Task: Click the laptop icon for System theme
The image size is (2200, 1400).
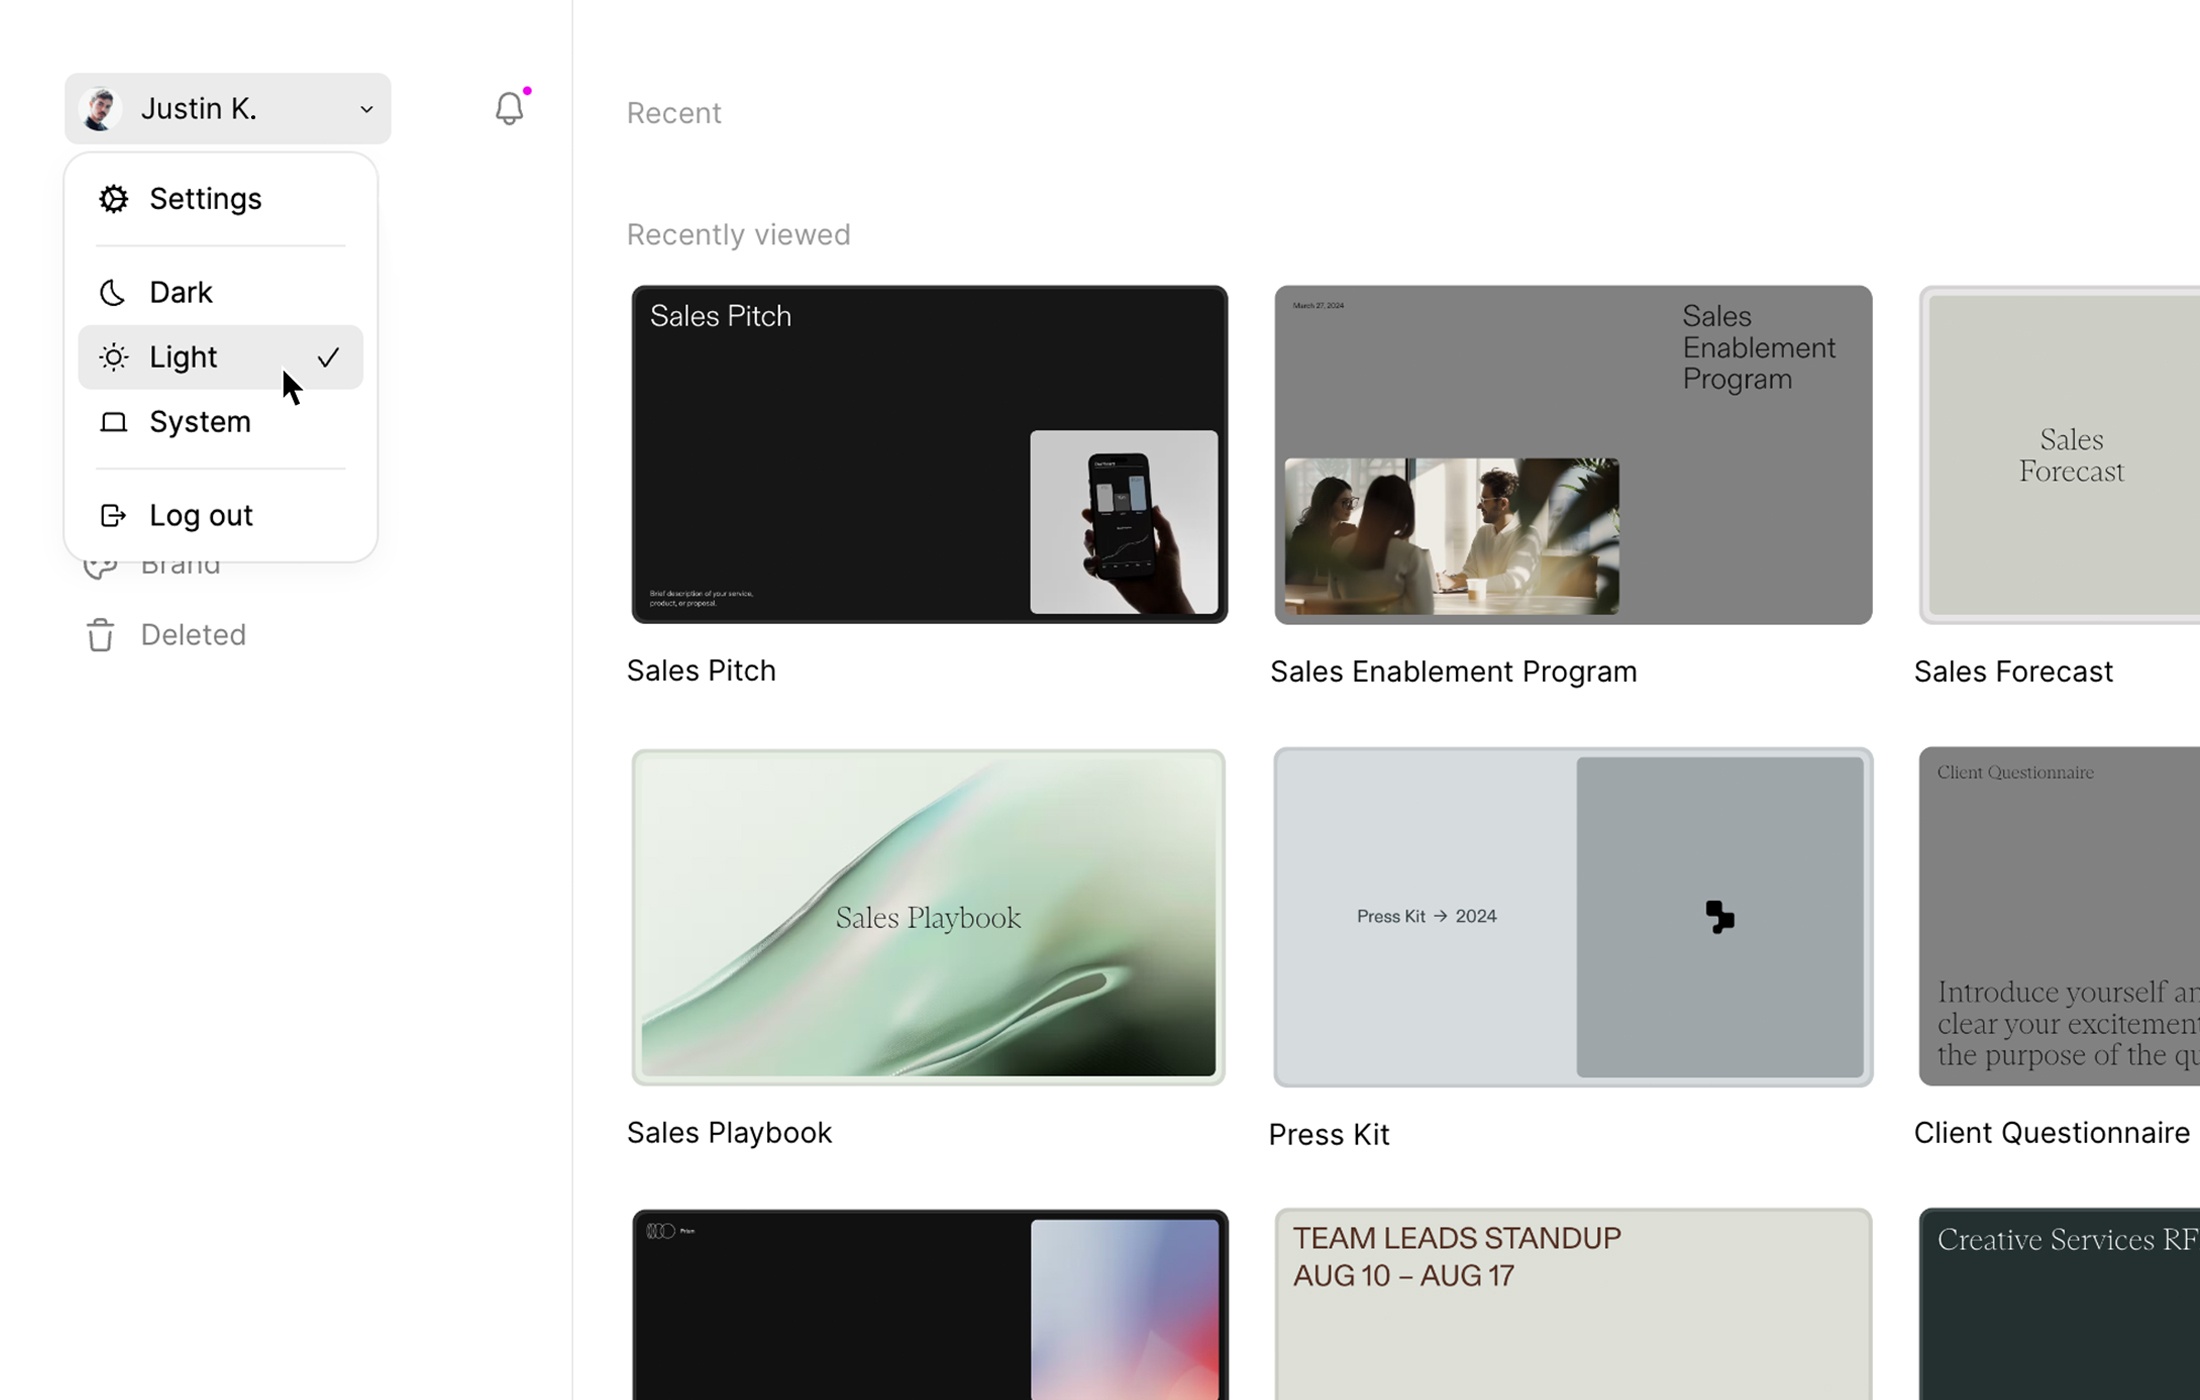Action: [x=111, y=421]
